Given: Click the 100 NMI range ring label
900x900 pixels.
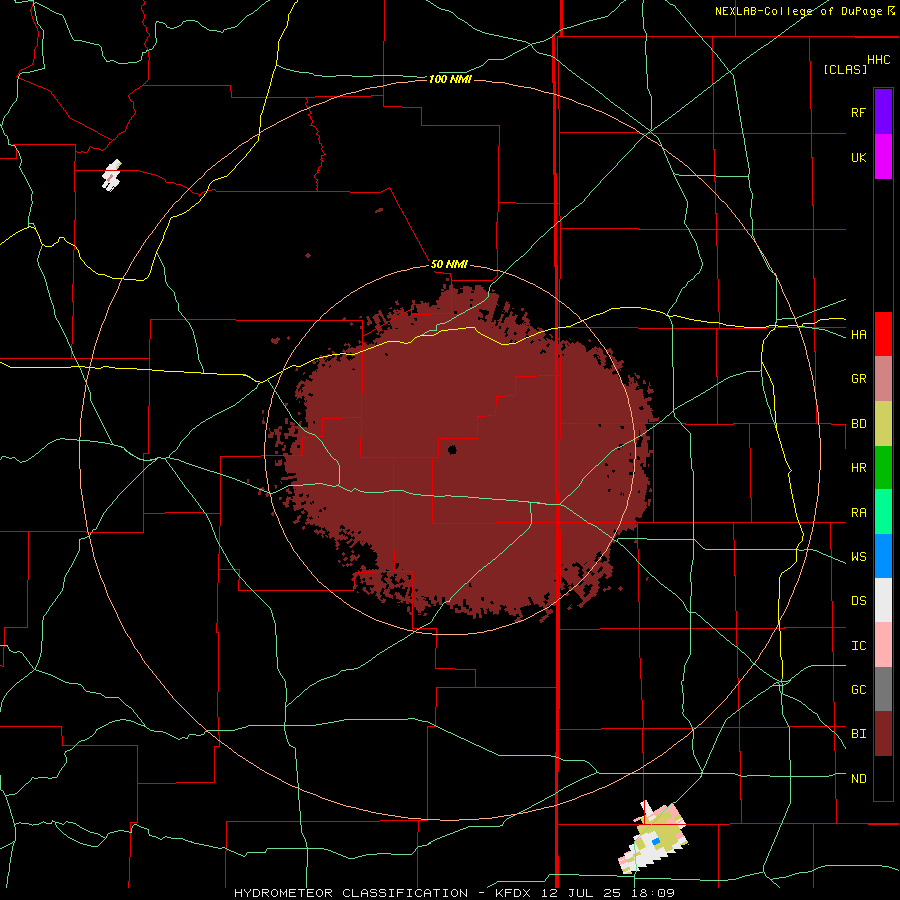Looking at the screenshot, I should [450, 79].
